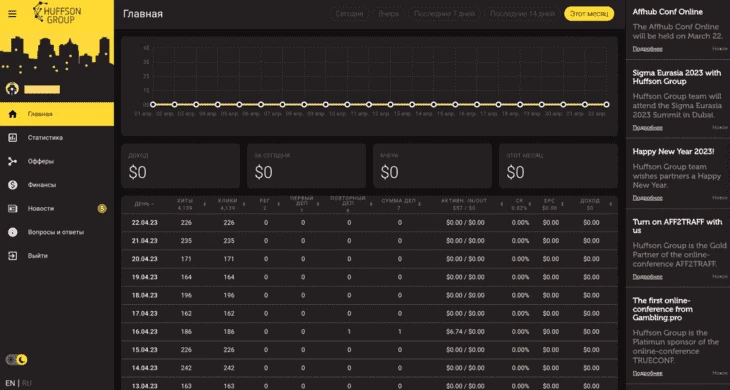Click the Доход $0 summary card
Screen dimensions: 730x390
[181, 166]
